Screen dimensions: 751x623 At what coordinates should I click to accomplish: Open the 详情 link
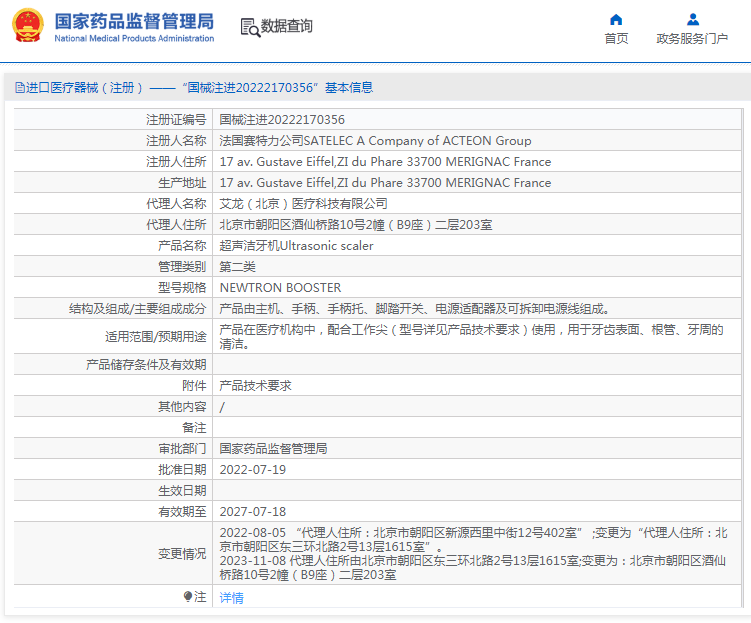click(231, 597)
